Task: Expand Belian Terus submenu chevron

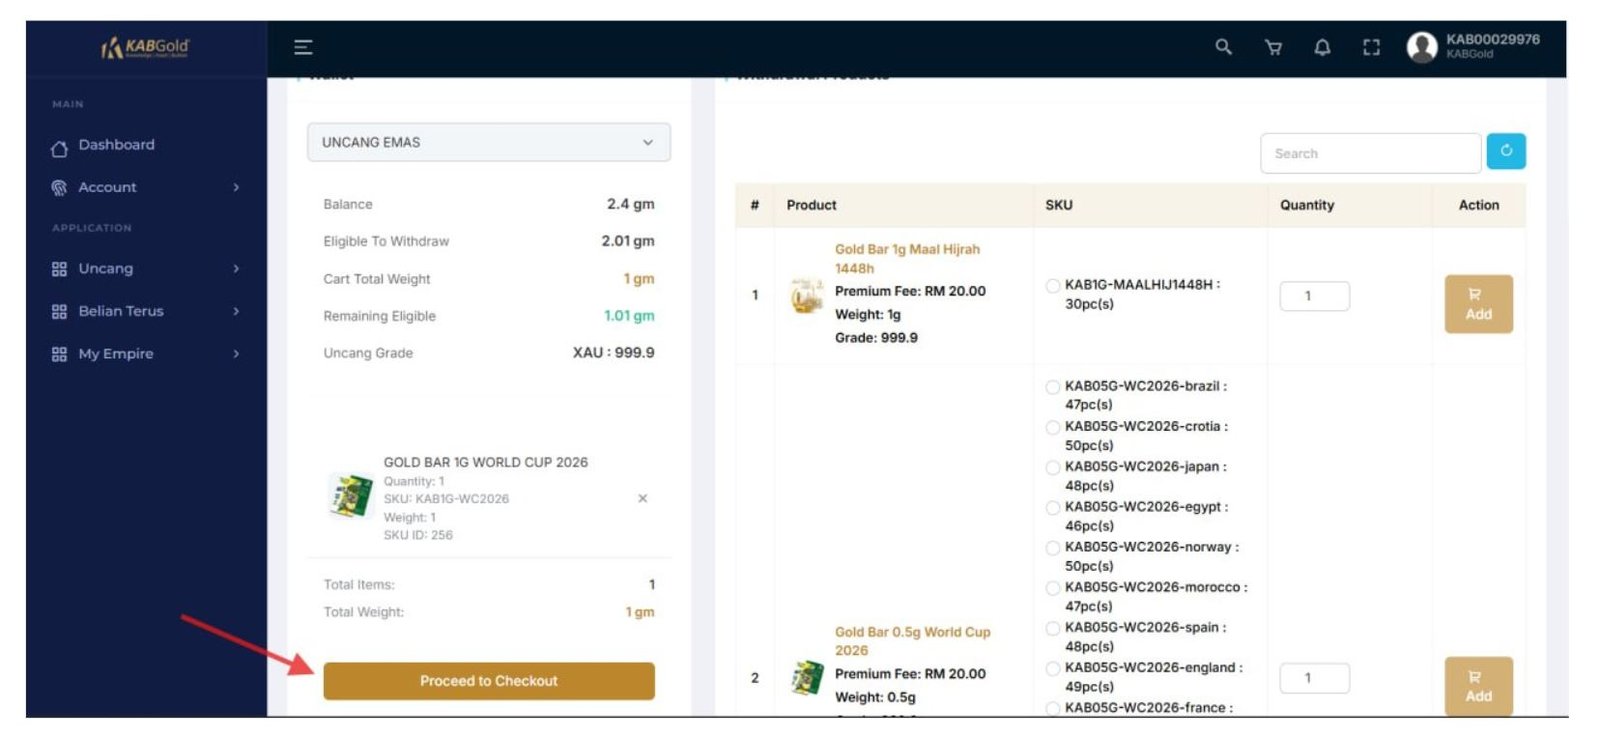Action: [236, 311]
